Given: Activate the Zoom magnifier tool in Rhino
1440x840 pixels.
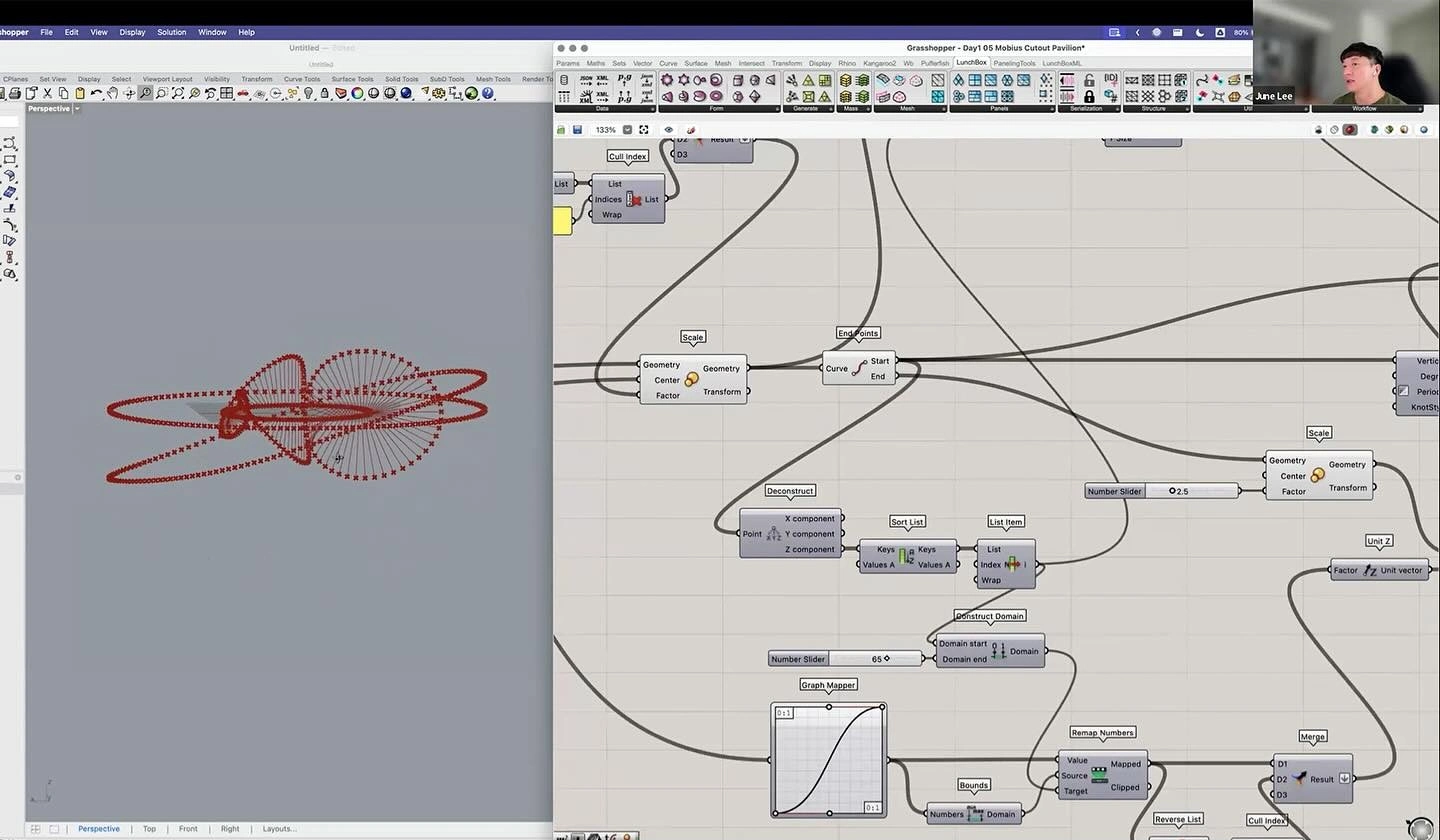Looking at the screenshot, I should coord(145,93).
